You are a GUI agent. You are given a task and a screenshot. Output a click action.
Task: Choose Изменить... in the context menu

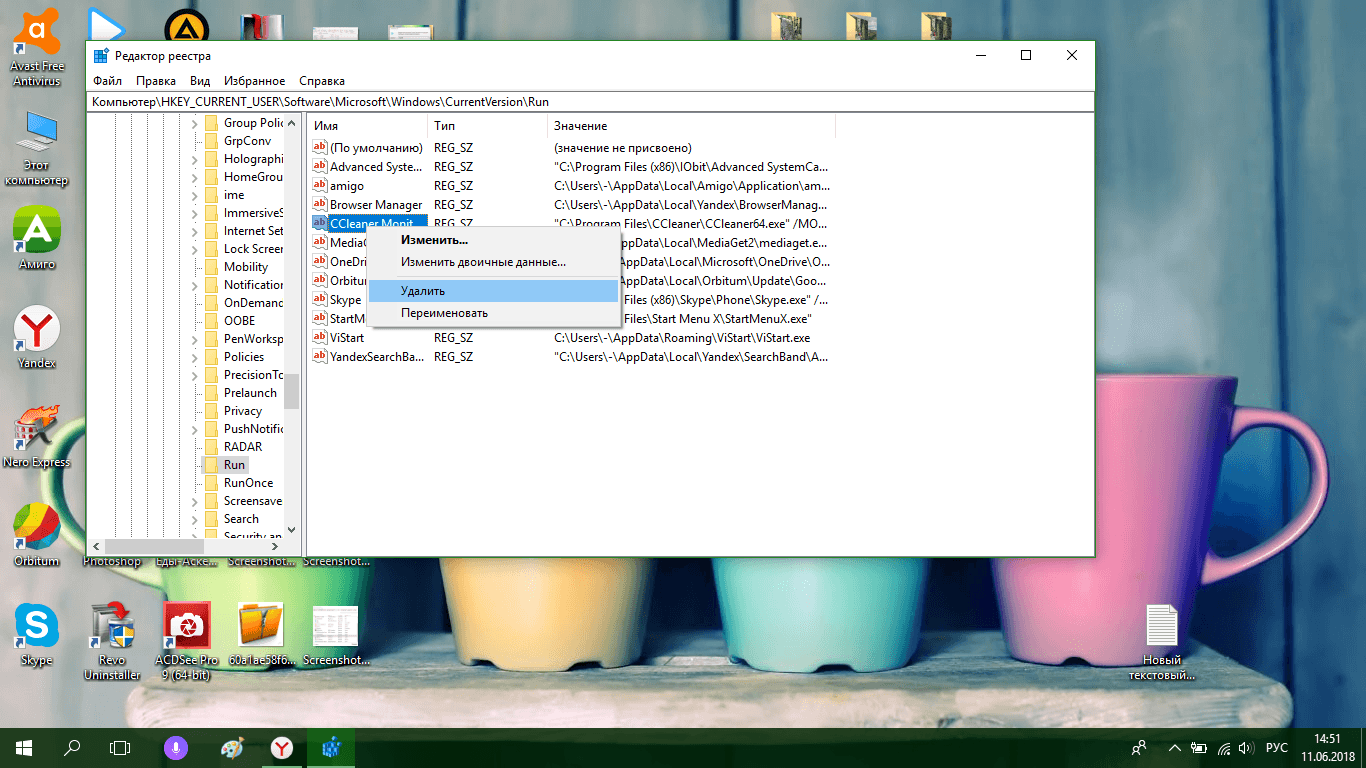pos(493,240)
